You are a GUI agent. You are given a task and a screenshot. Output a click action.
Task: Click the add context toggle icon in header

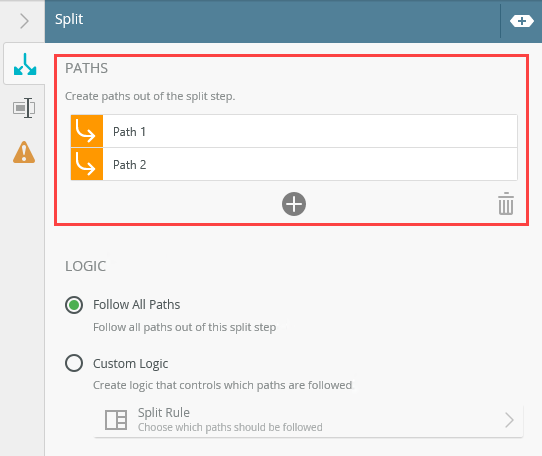click(522, 21)
